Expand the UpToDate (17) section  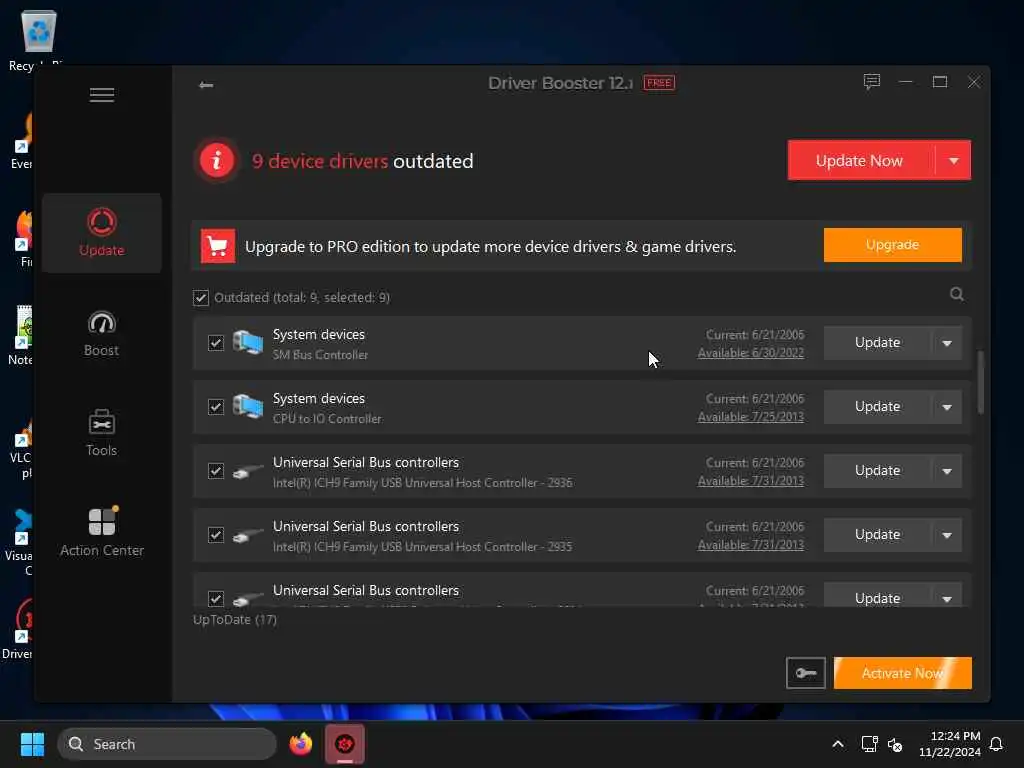[234, 619]
